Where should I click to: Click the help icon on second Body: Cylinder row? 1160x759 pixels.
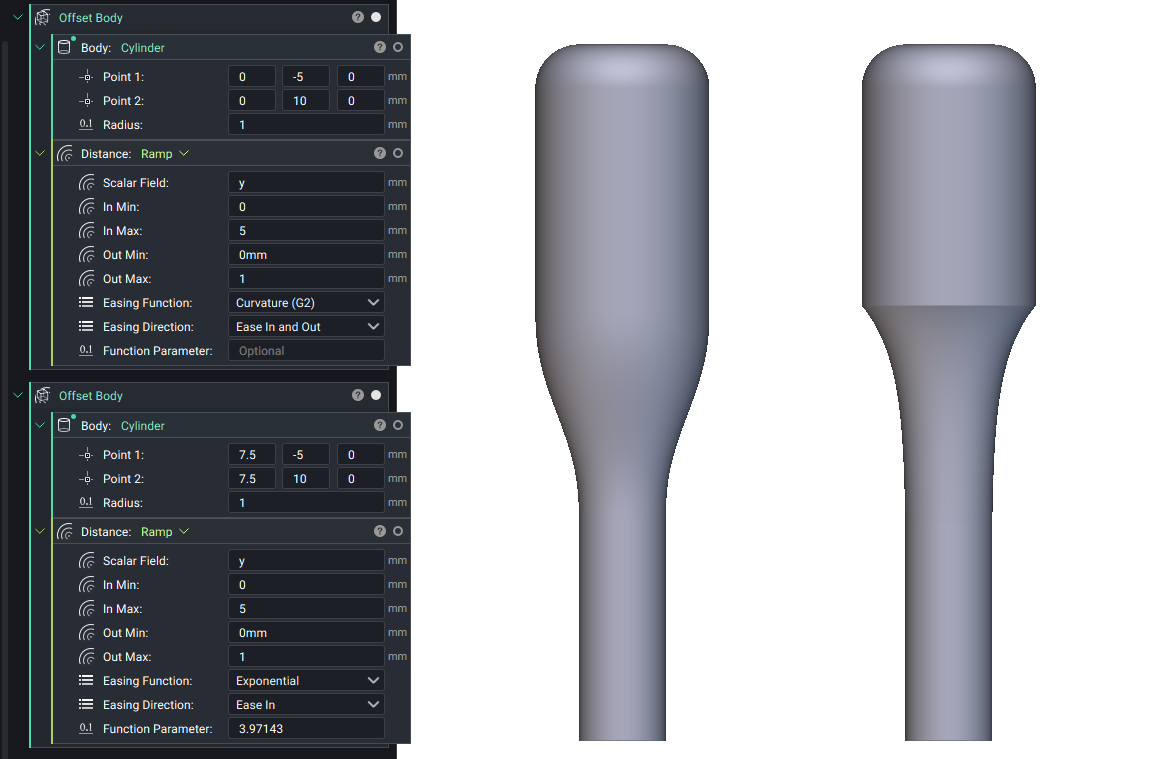point(380,425)
